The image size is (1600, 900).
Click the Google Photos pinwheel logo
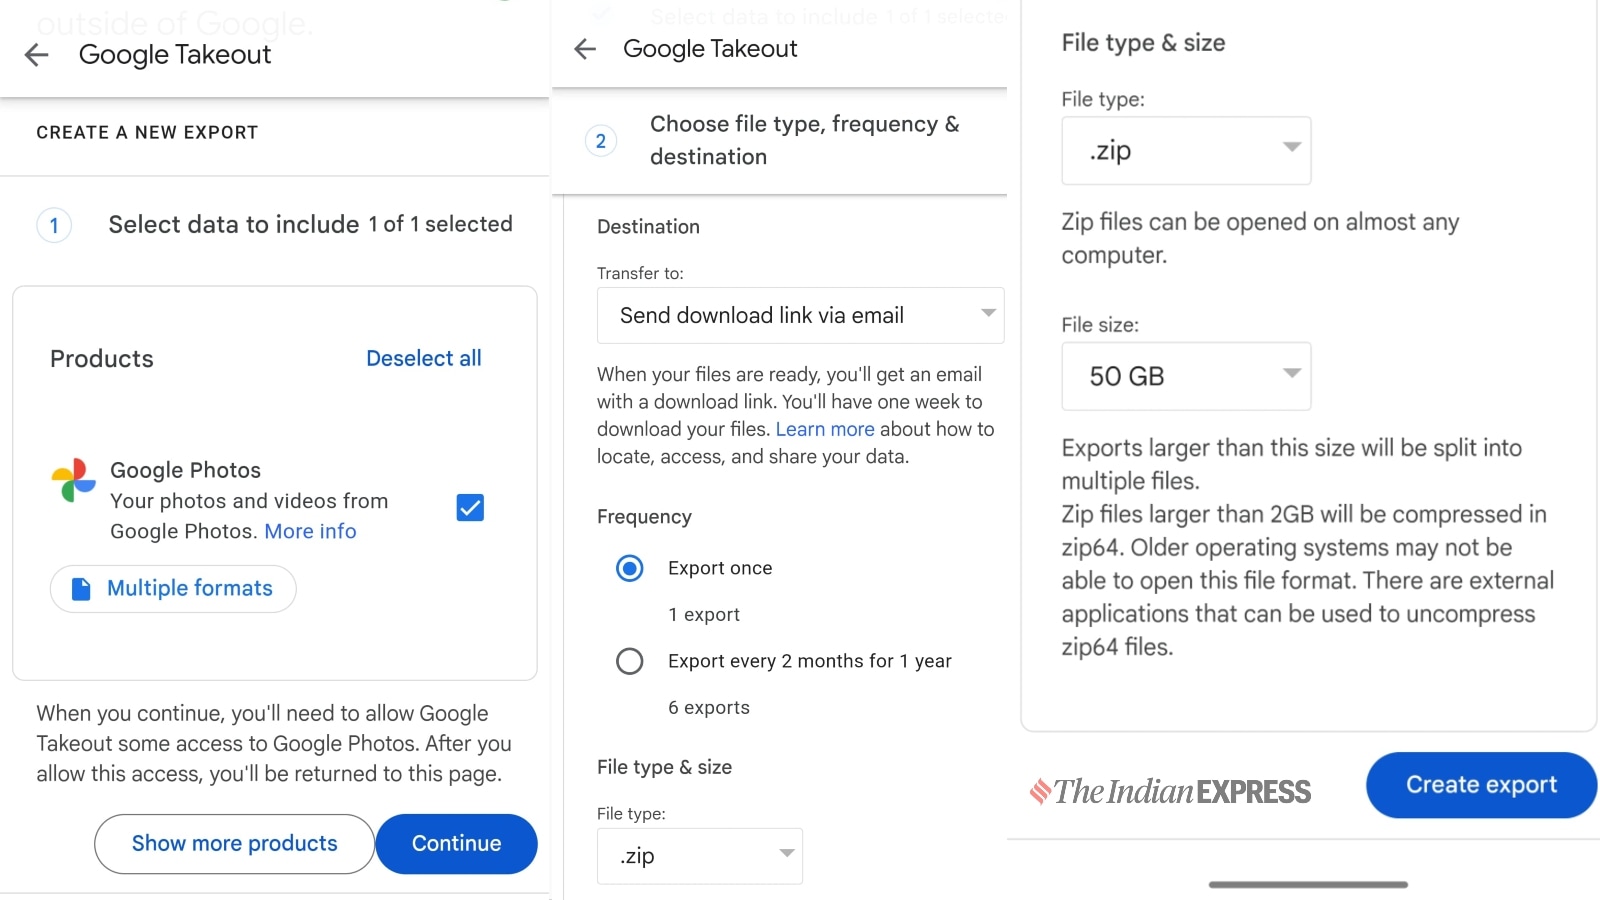click(73, 481)
